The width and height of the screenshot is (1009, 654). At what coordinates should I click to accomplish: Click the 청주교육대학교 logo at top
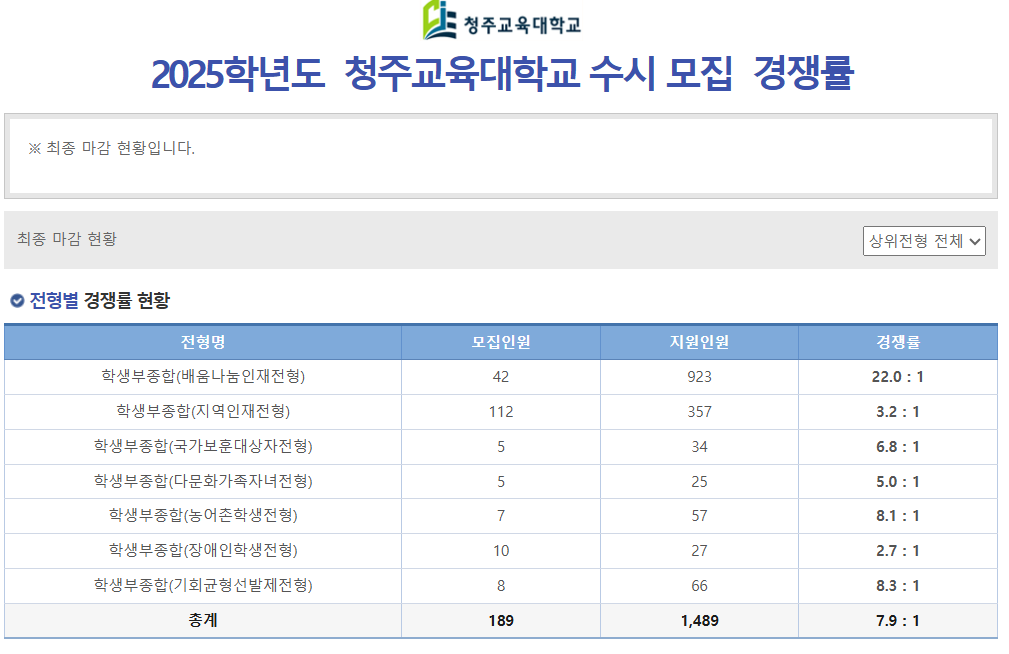(501, 21)
